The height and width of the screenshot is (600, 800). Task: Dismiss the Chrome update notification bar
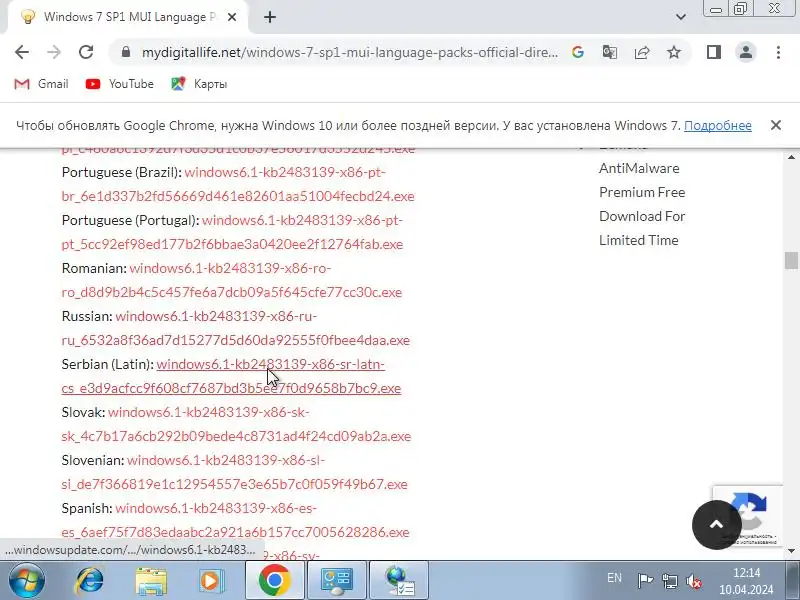[x=776, y=125]
